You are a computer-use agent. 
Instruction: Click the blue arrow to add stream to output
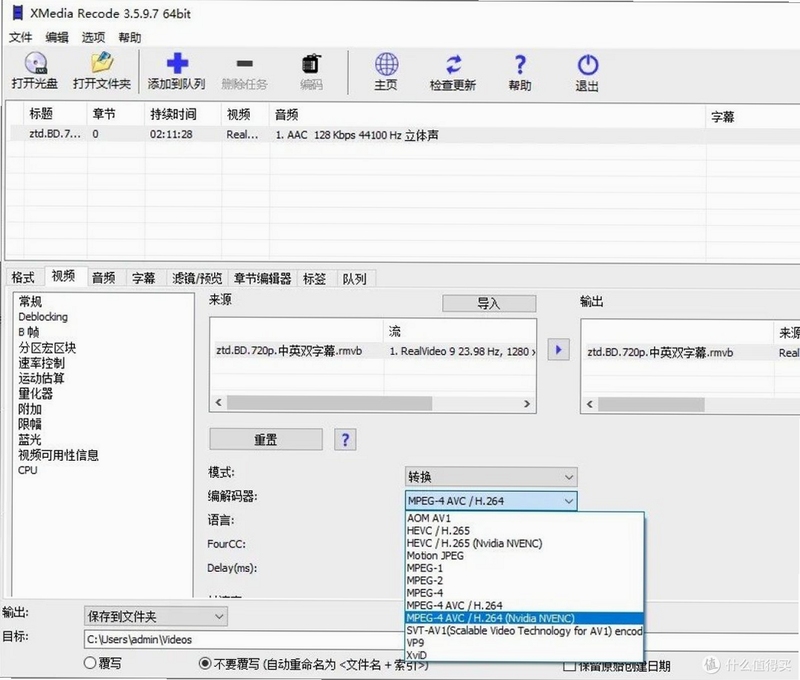(x=558, y=350)
